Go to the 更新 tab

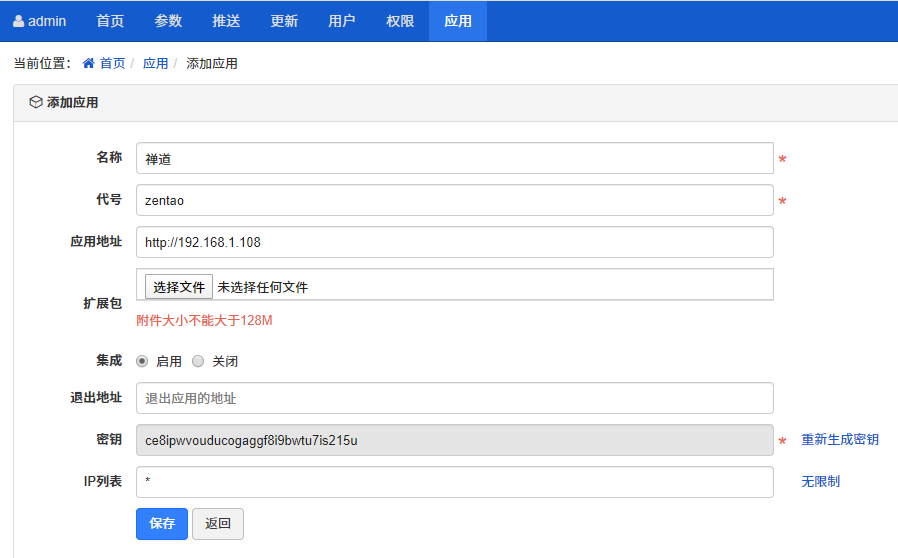[284, 21]
